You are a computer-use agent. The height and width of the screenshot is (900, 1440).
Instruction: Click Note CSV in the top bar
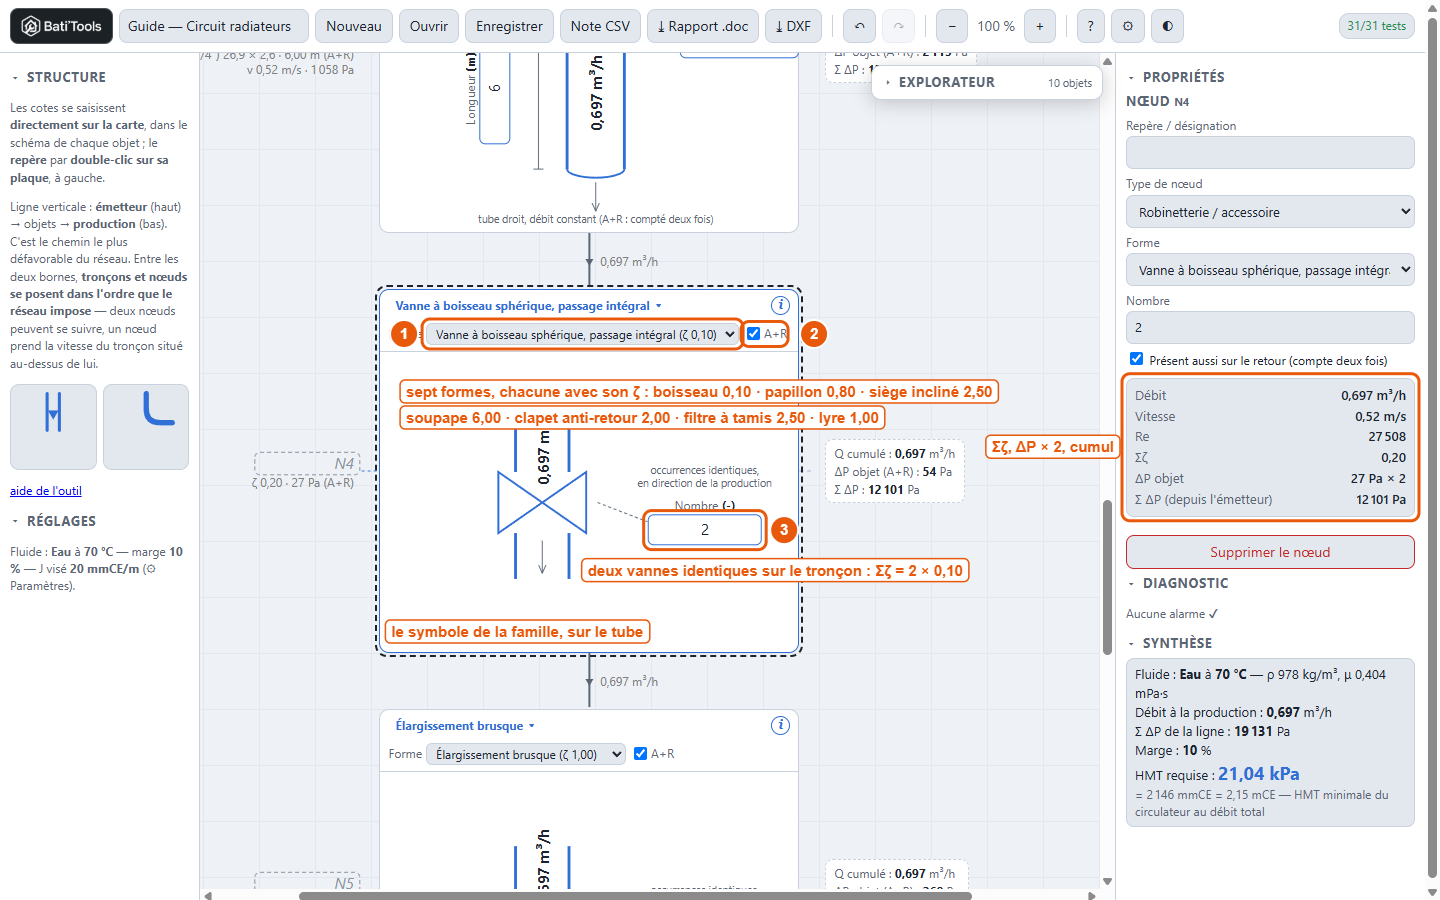pyautogui.click(x=600, y=26)
